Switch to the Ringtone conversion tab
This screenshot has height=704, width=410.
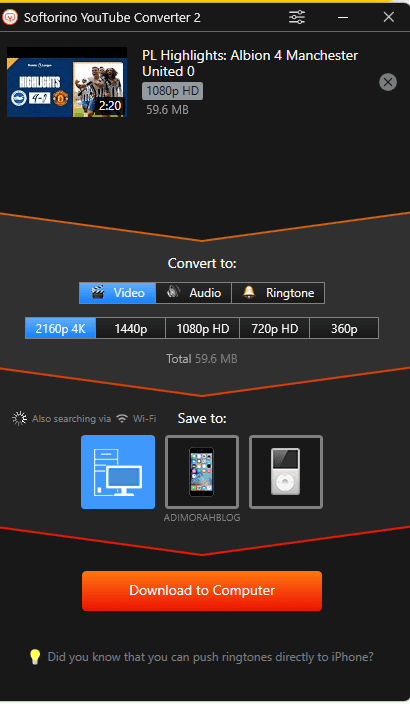coord(278,293)
